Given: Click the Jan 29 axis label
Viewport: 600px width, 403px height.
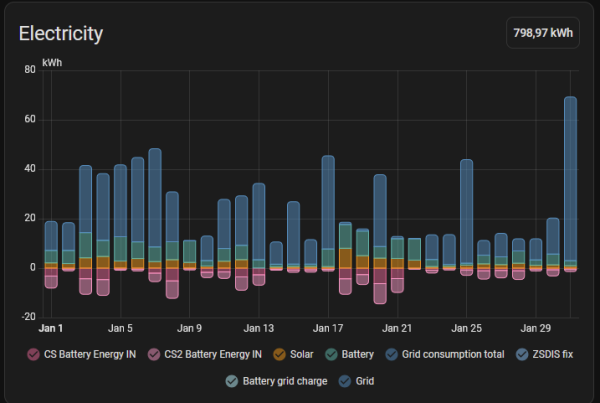Looking at the screenshot, I should (536, 328).
